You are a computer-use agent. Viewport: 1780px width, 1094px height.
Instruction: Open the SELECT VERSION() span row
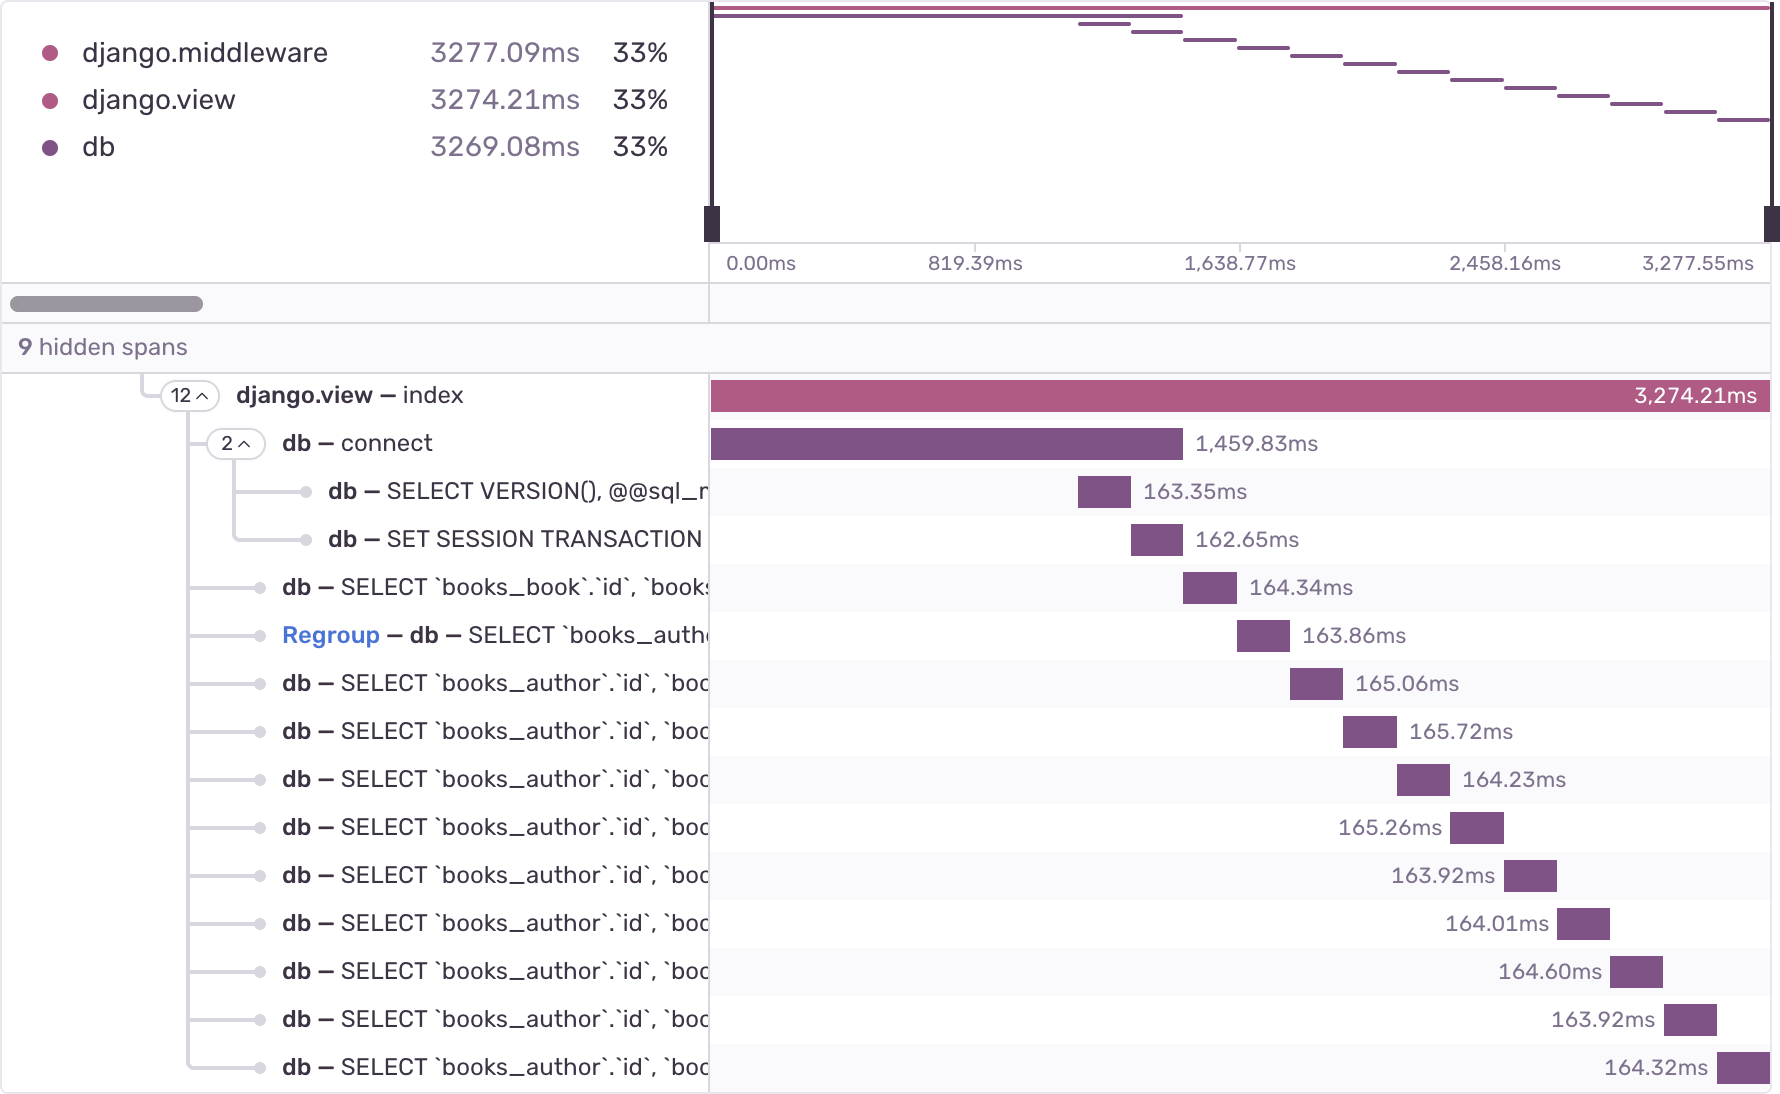(516, 492)
